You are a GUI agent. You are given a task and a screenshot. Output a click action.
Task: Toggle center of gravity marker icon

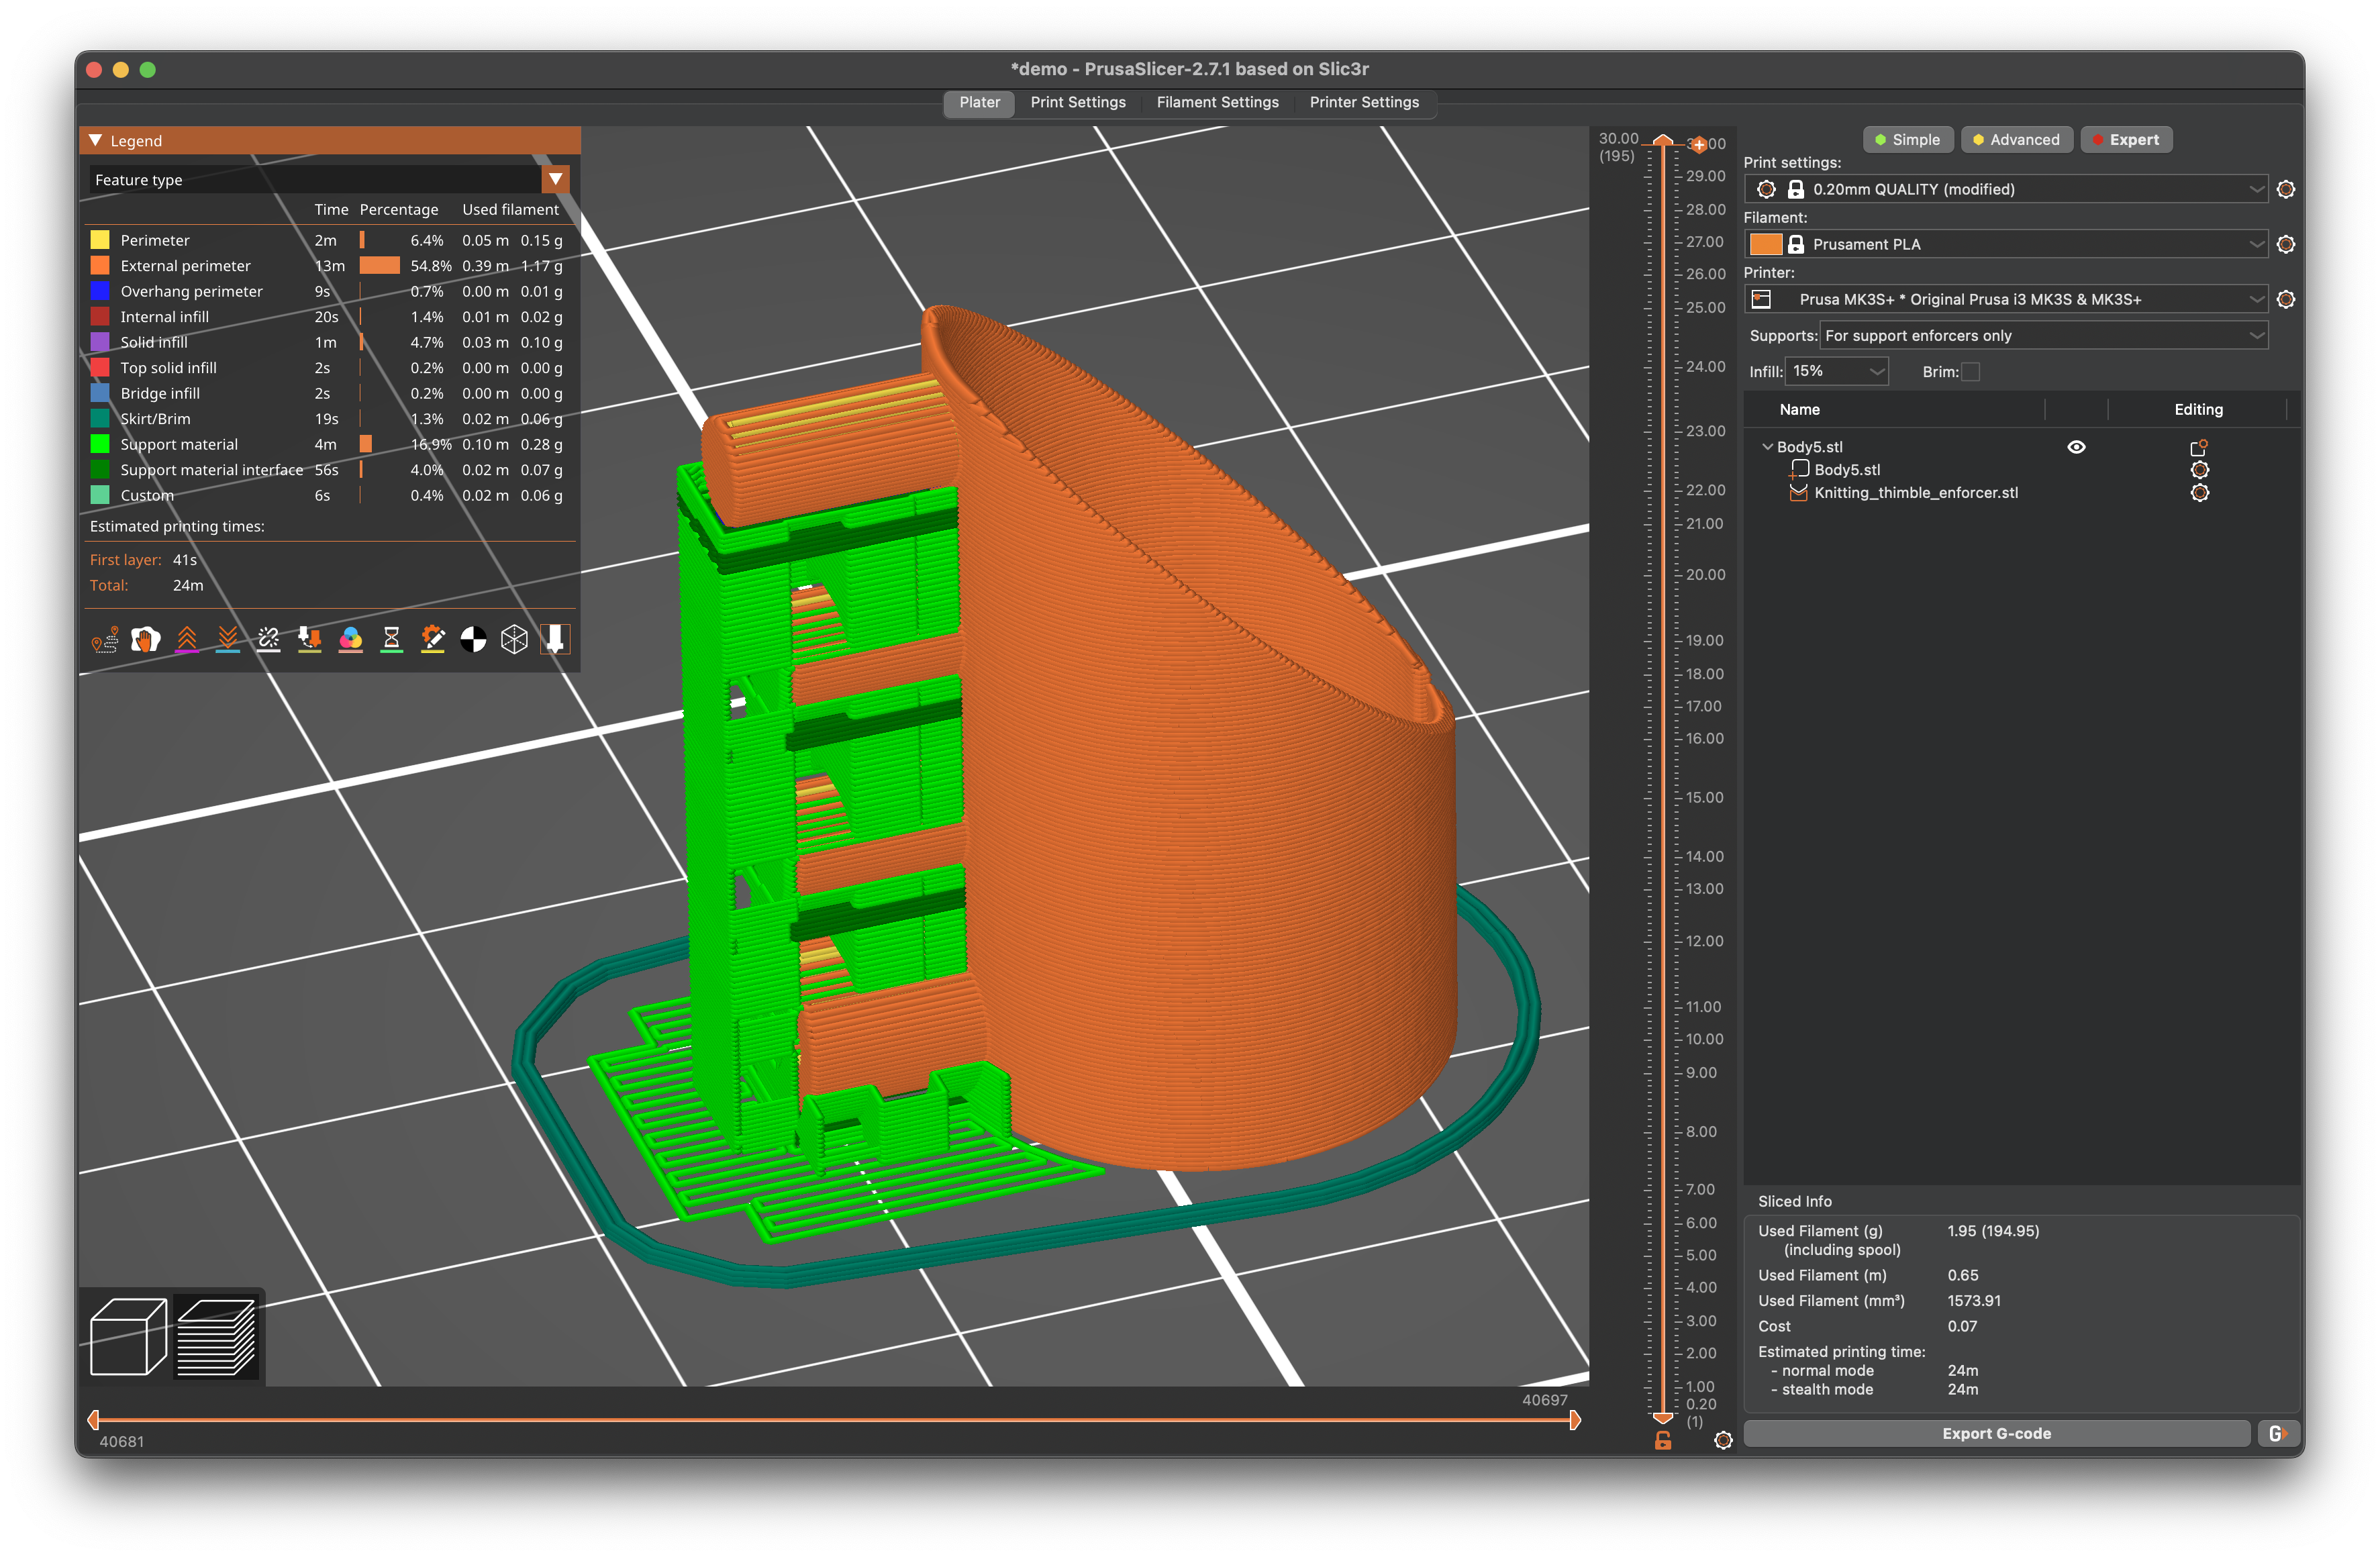[x=473, y=640]
